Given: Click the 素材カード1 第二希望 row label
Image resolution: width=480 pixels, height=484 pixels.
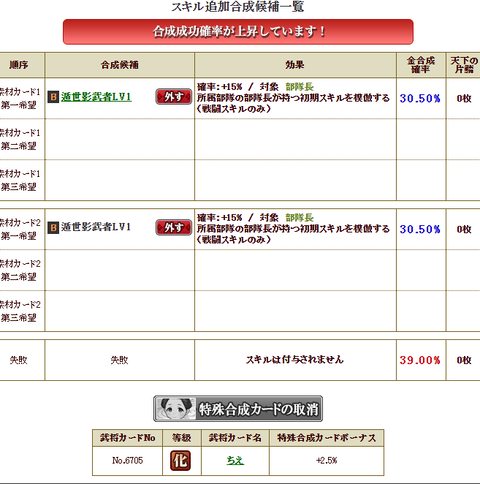Looking at the screenshot, I should point(20,139).
